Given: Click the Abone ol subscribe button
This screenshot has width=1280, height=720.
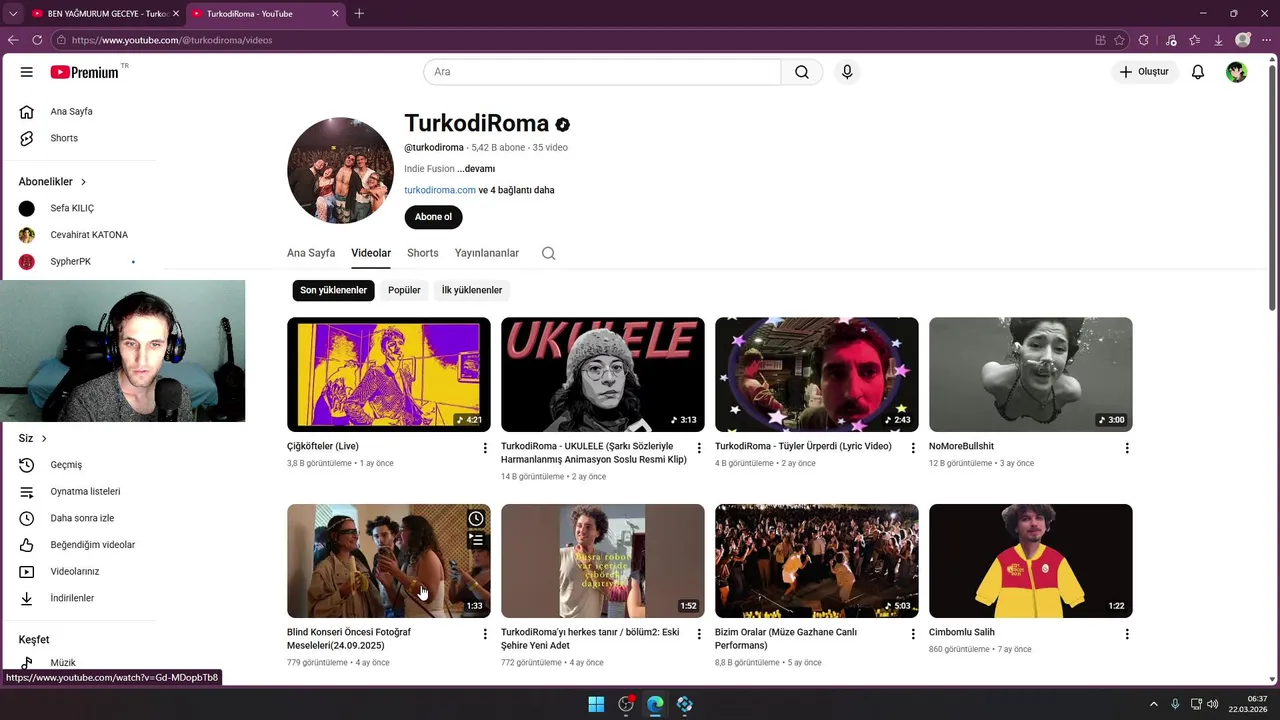Looking at the screenshot, I should 433,217.
